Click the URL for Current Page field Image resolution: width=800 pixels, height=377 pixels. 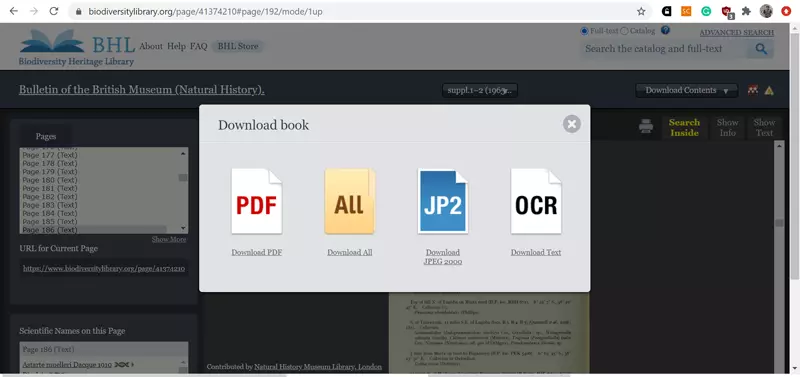[x=104, y=268]
